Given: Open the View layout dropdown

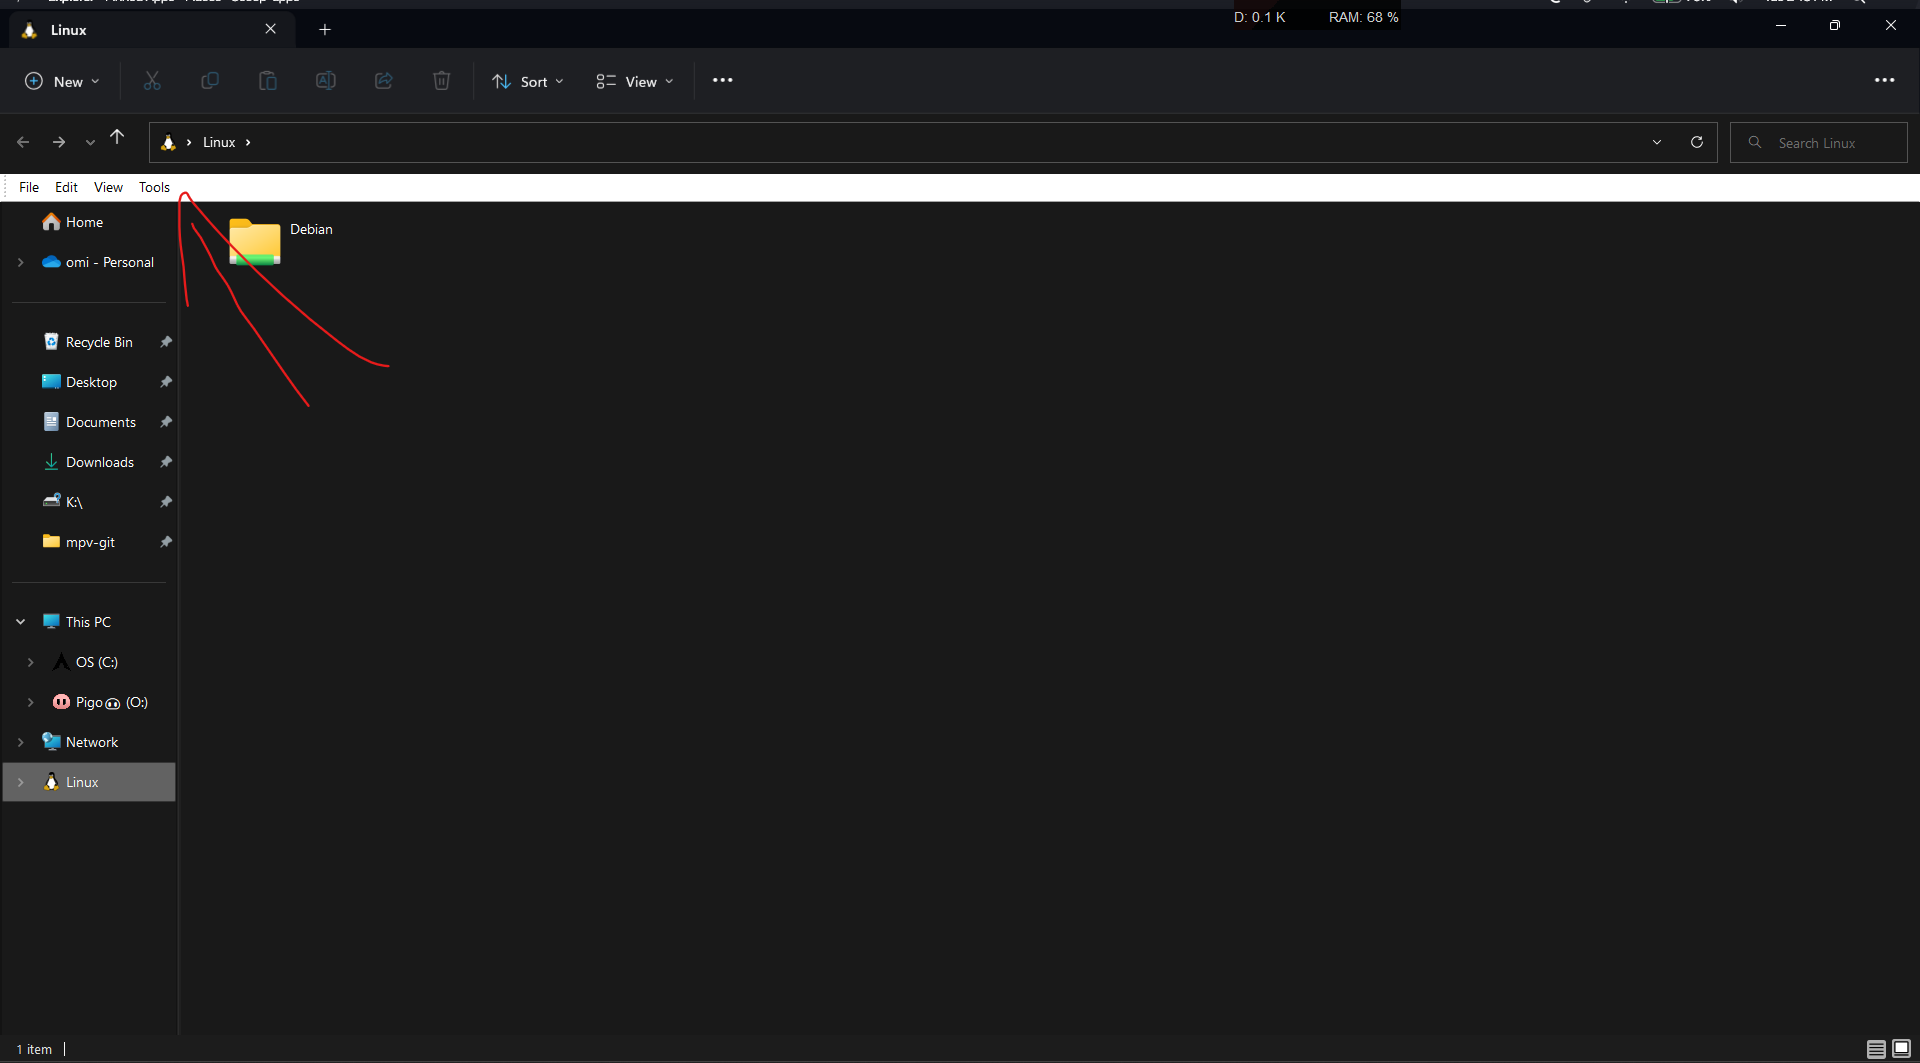Looking at the screenshot, I should tap(635, 81).
